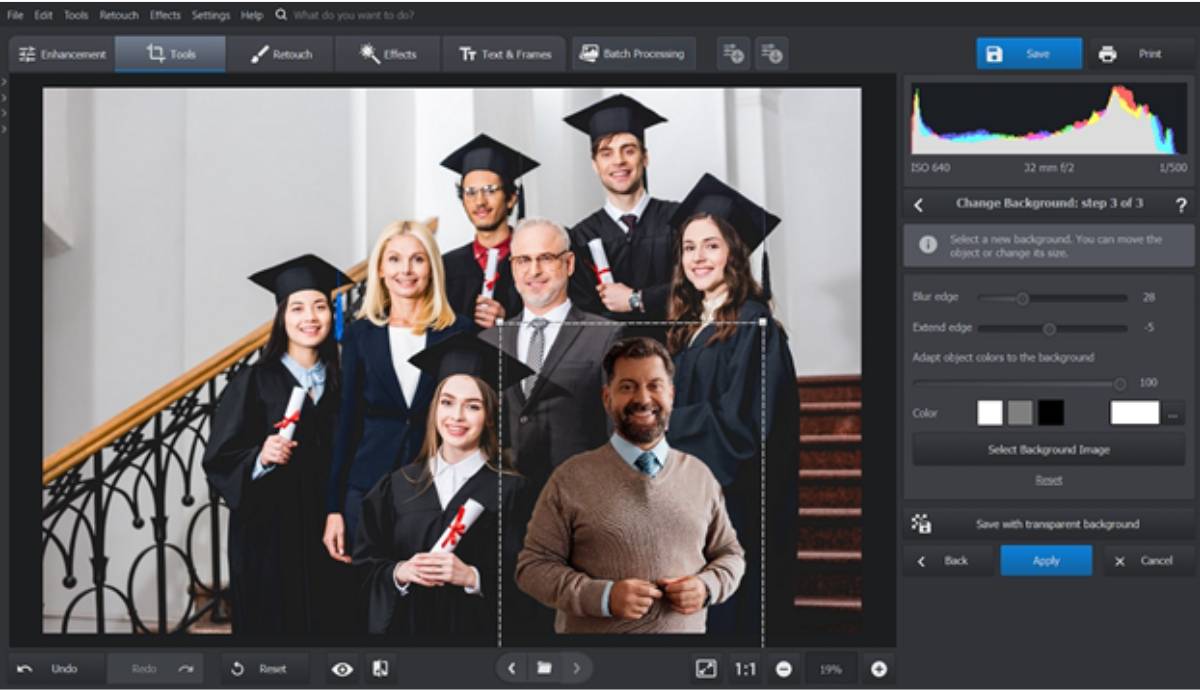This screenshot has width=1200, height=690.
Task: Go to the previous photo arrow
Action: [x=511, y=668]
